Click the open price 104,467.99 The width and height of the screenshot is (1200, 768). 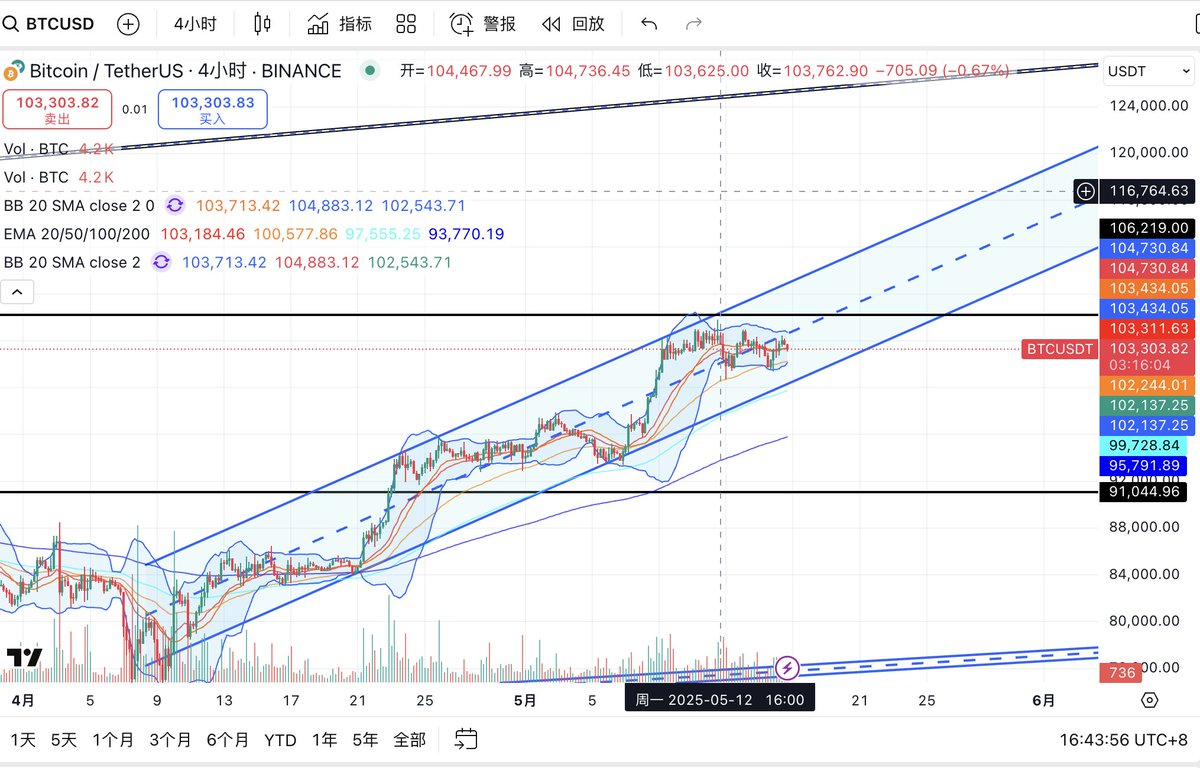click(x=469, y=71)
